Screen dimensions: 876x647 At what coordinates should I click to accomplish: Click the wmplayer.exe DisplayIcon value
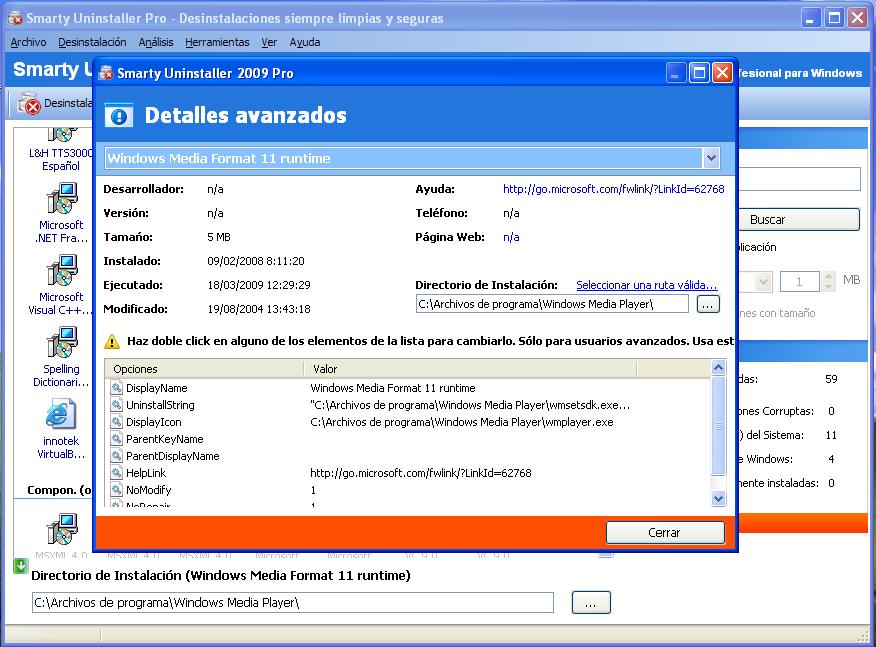(x=461, y=422)
